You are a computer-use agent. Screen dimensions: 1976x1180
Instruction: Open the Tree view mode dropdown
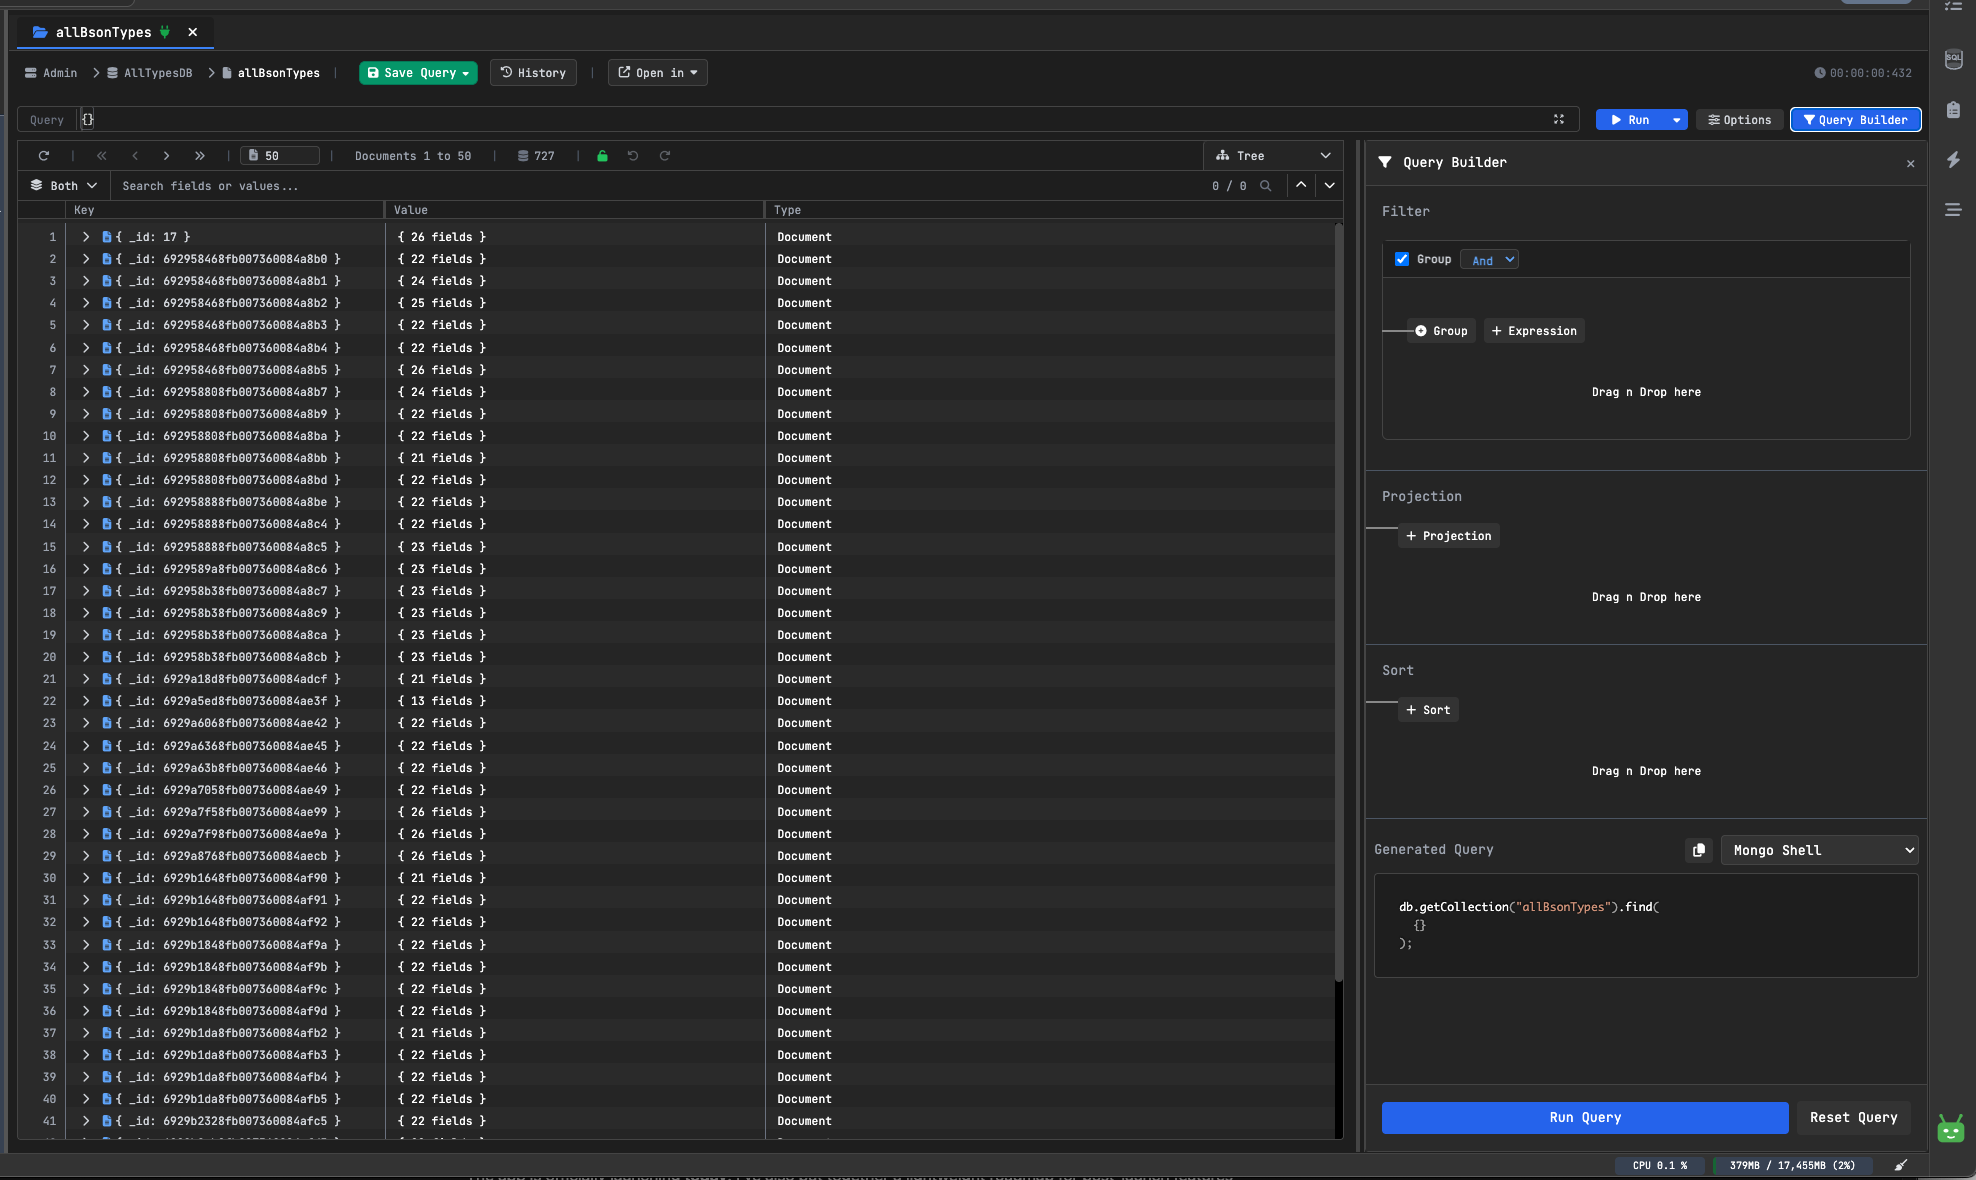[x=1272, y=156]
